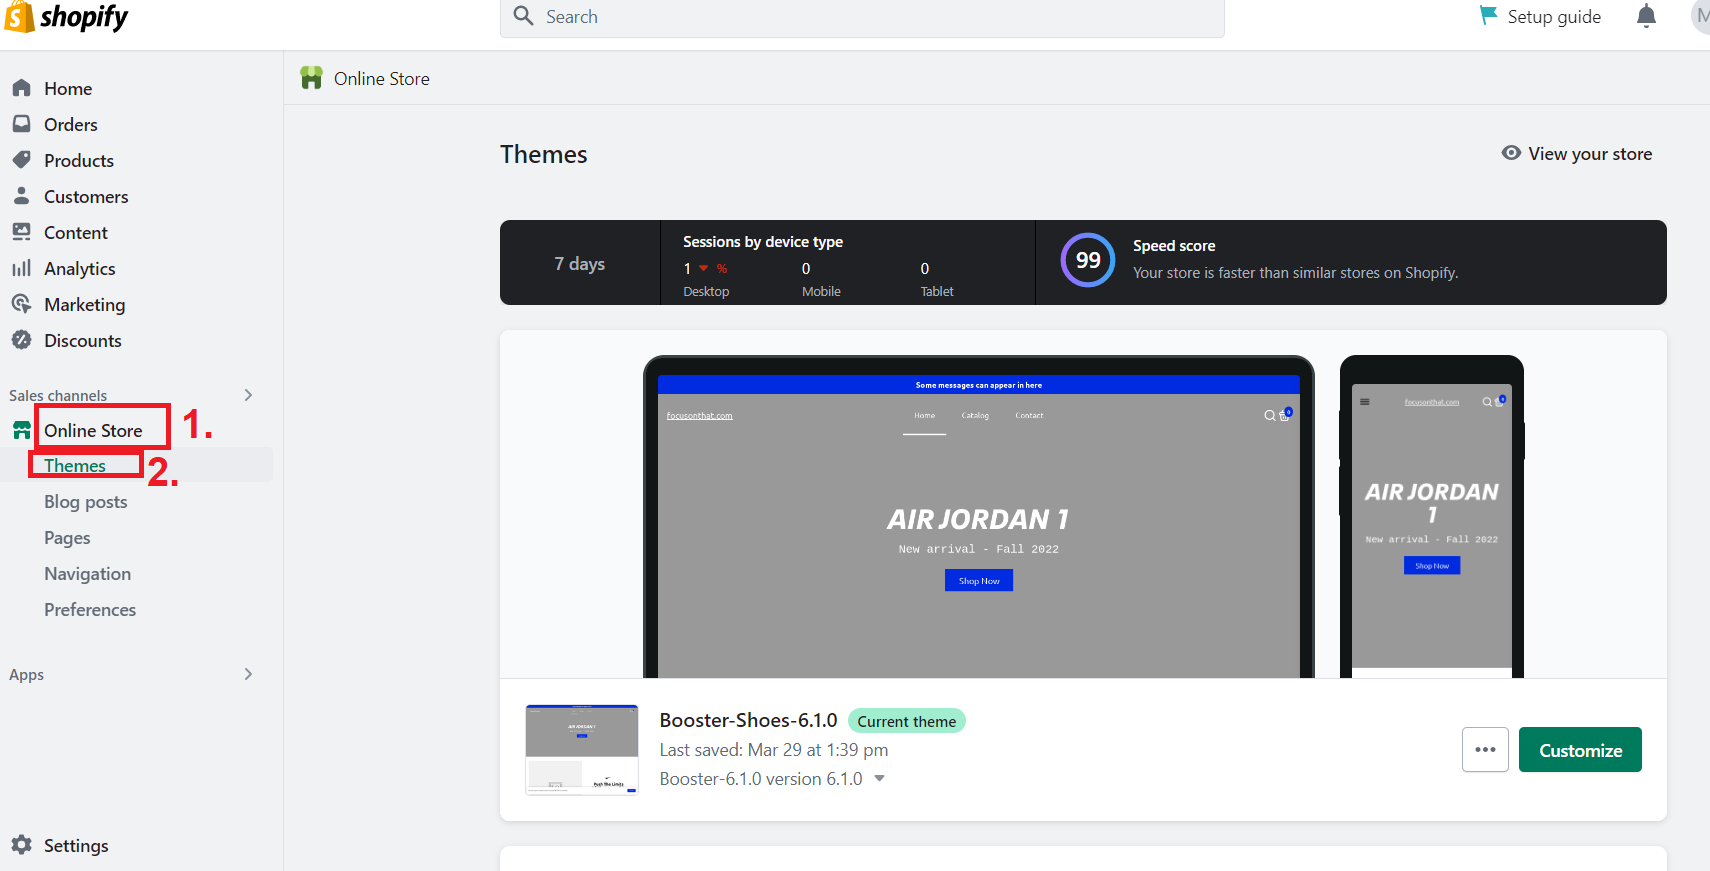Expand the Sales channels chevron
Viewport: 1710px width, 871px height.
[x=248, y=395]
